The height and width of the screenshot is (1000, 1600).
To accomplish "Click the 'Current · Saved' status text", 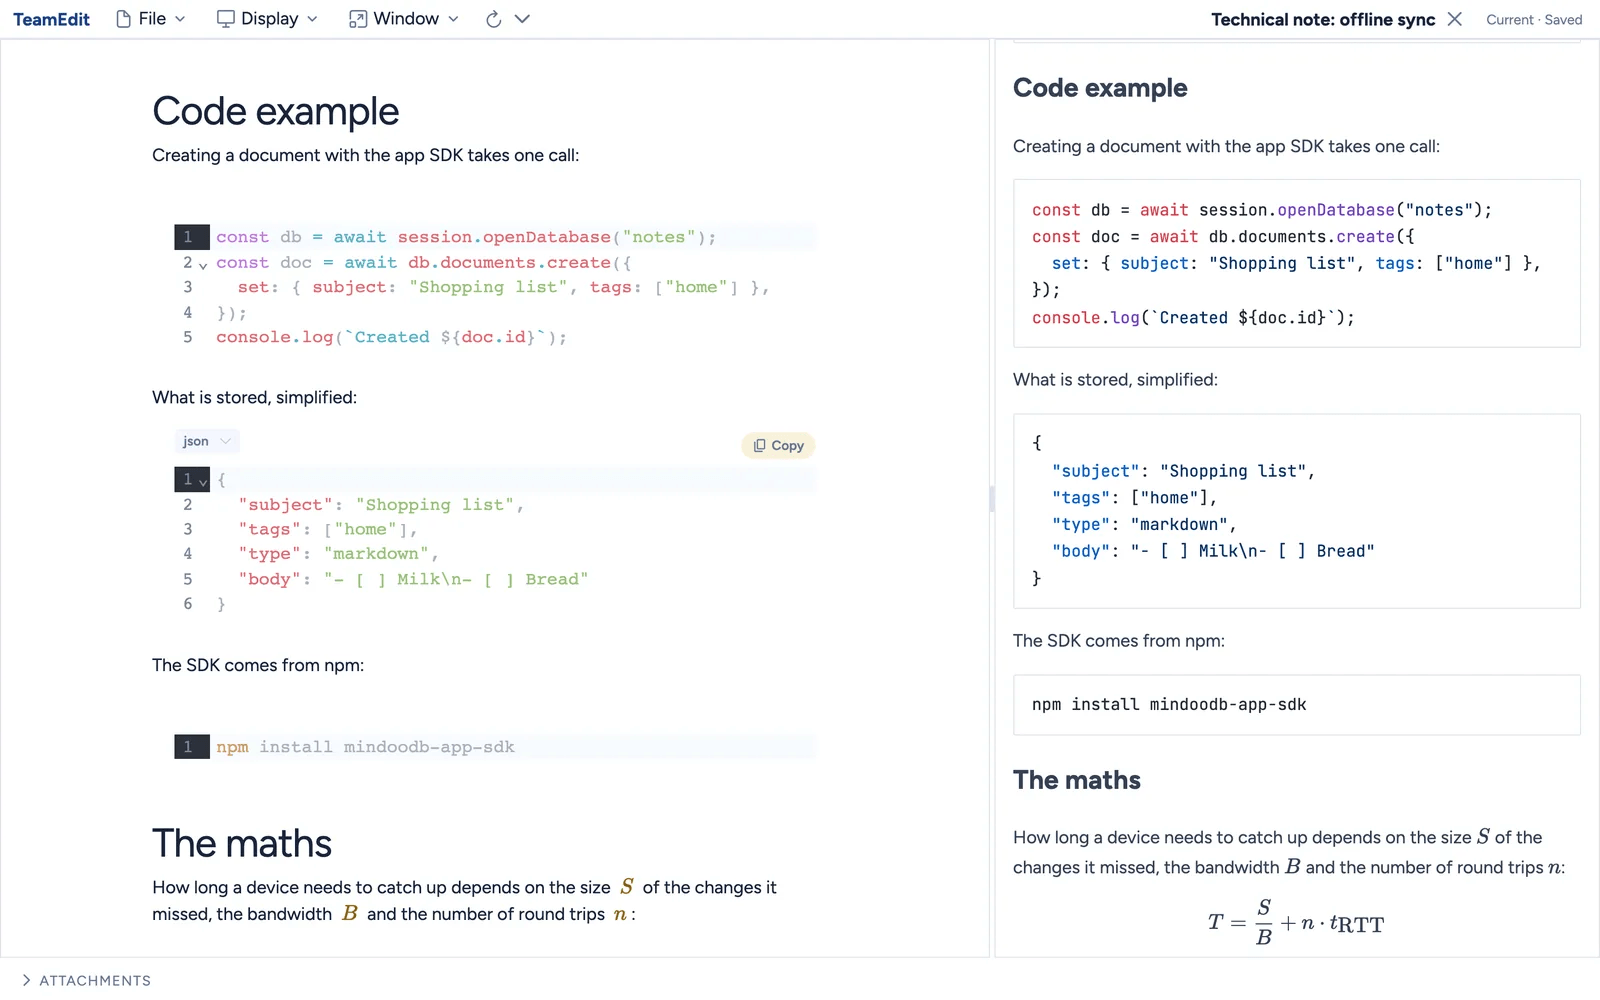I will click(1534, 20).
